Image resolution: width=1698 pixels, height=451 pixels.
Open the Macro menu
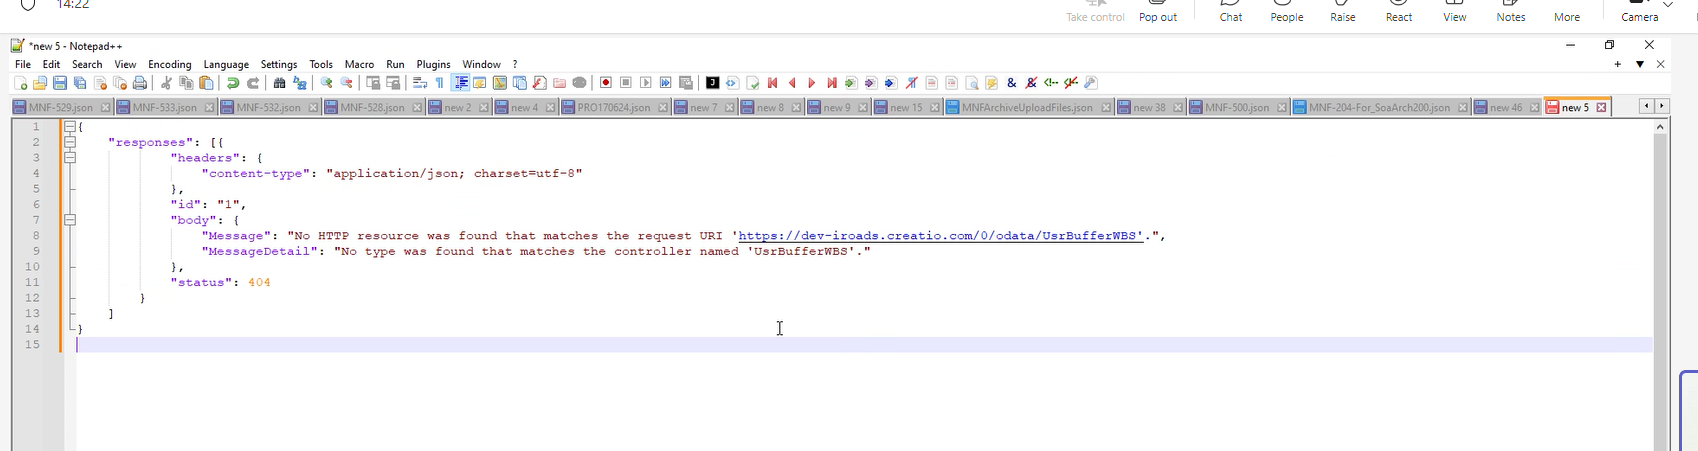[359, 64]
